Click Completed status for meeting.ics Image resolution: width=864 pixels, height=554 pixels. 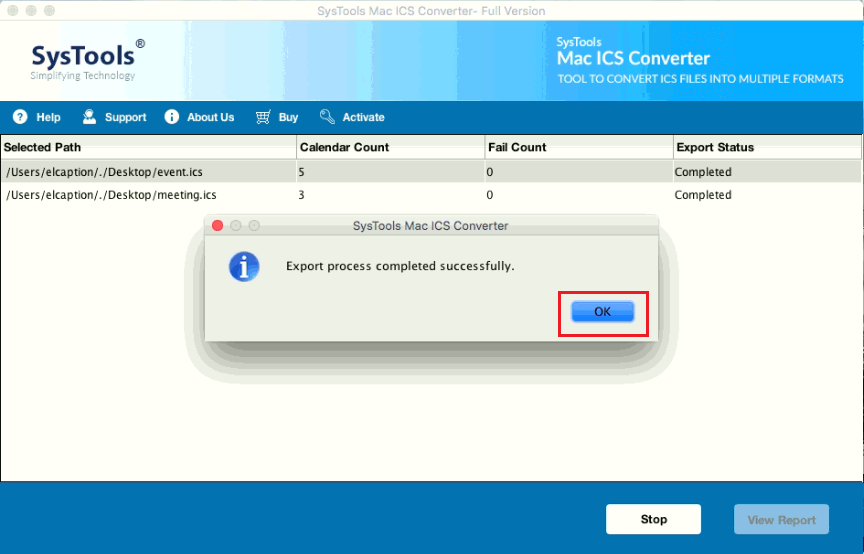703,195
